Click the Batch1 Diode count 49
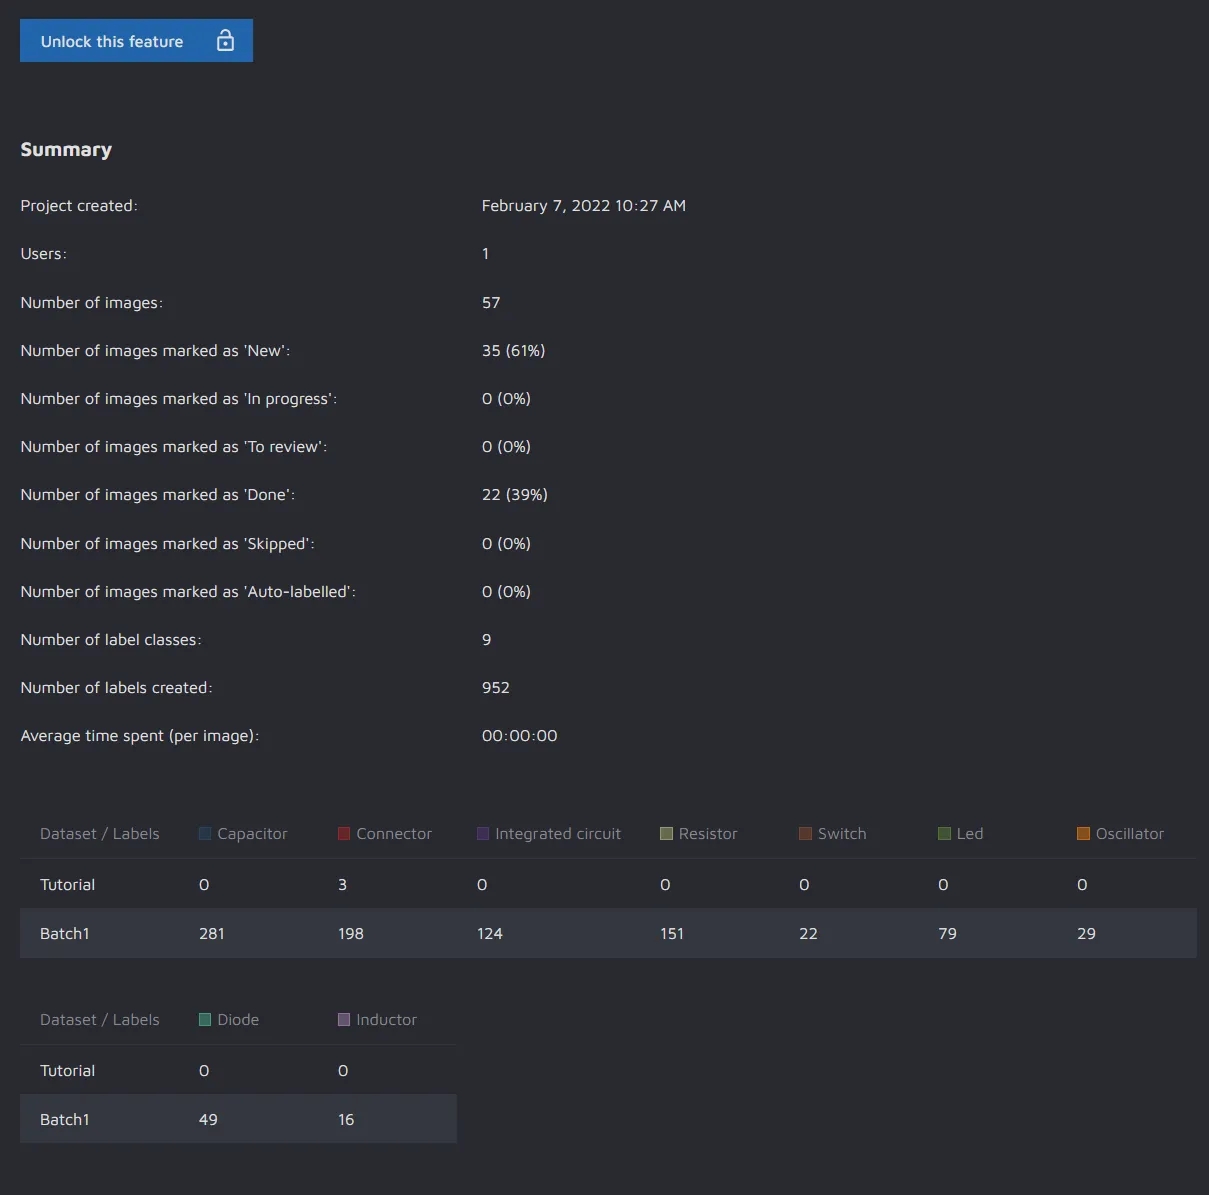This screenshot has height=1195, width=1209. pos(208,1119)
